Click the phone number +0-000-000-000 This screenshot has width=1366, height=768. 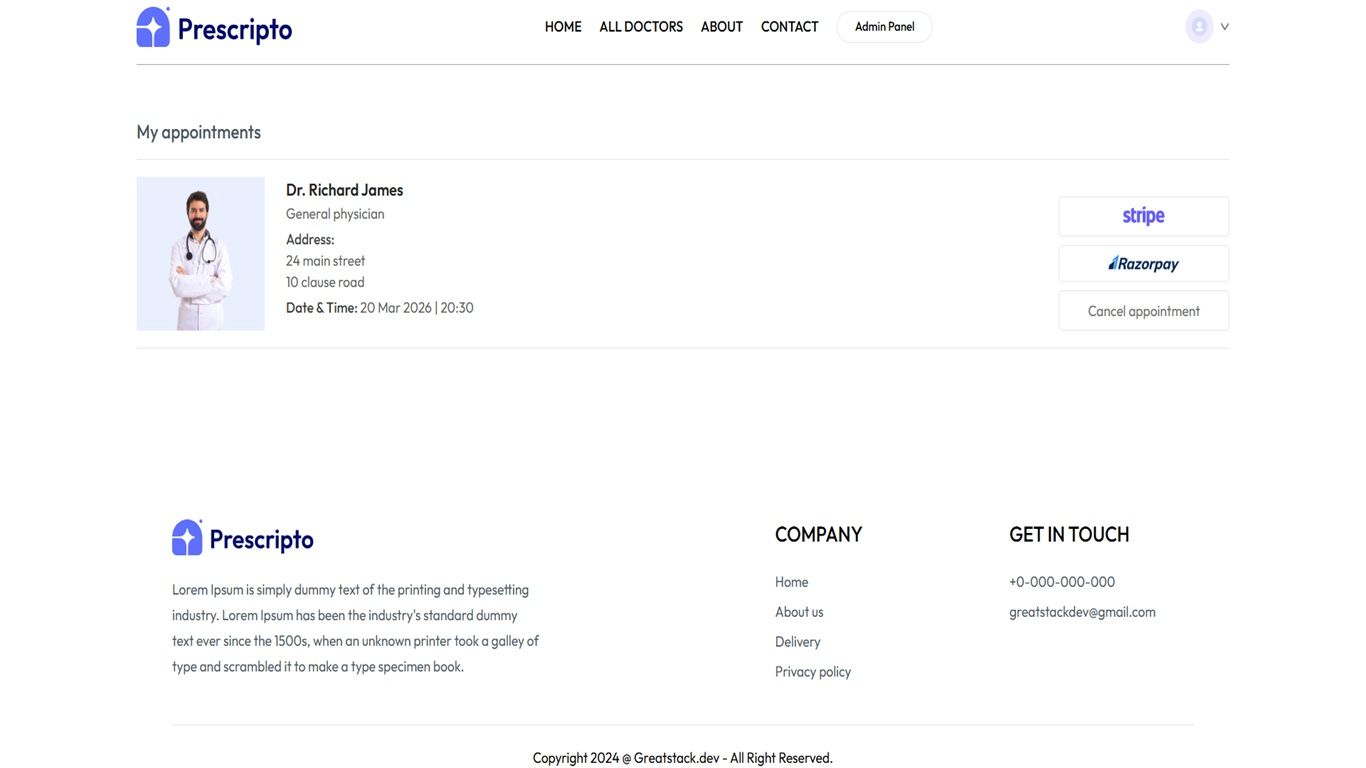(x=1061, y=582)
